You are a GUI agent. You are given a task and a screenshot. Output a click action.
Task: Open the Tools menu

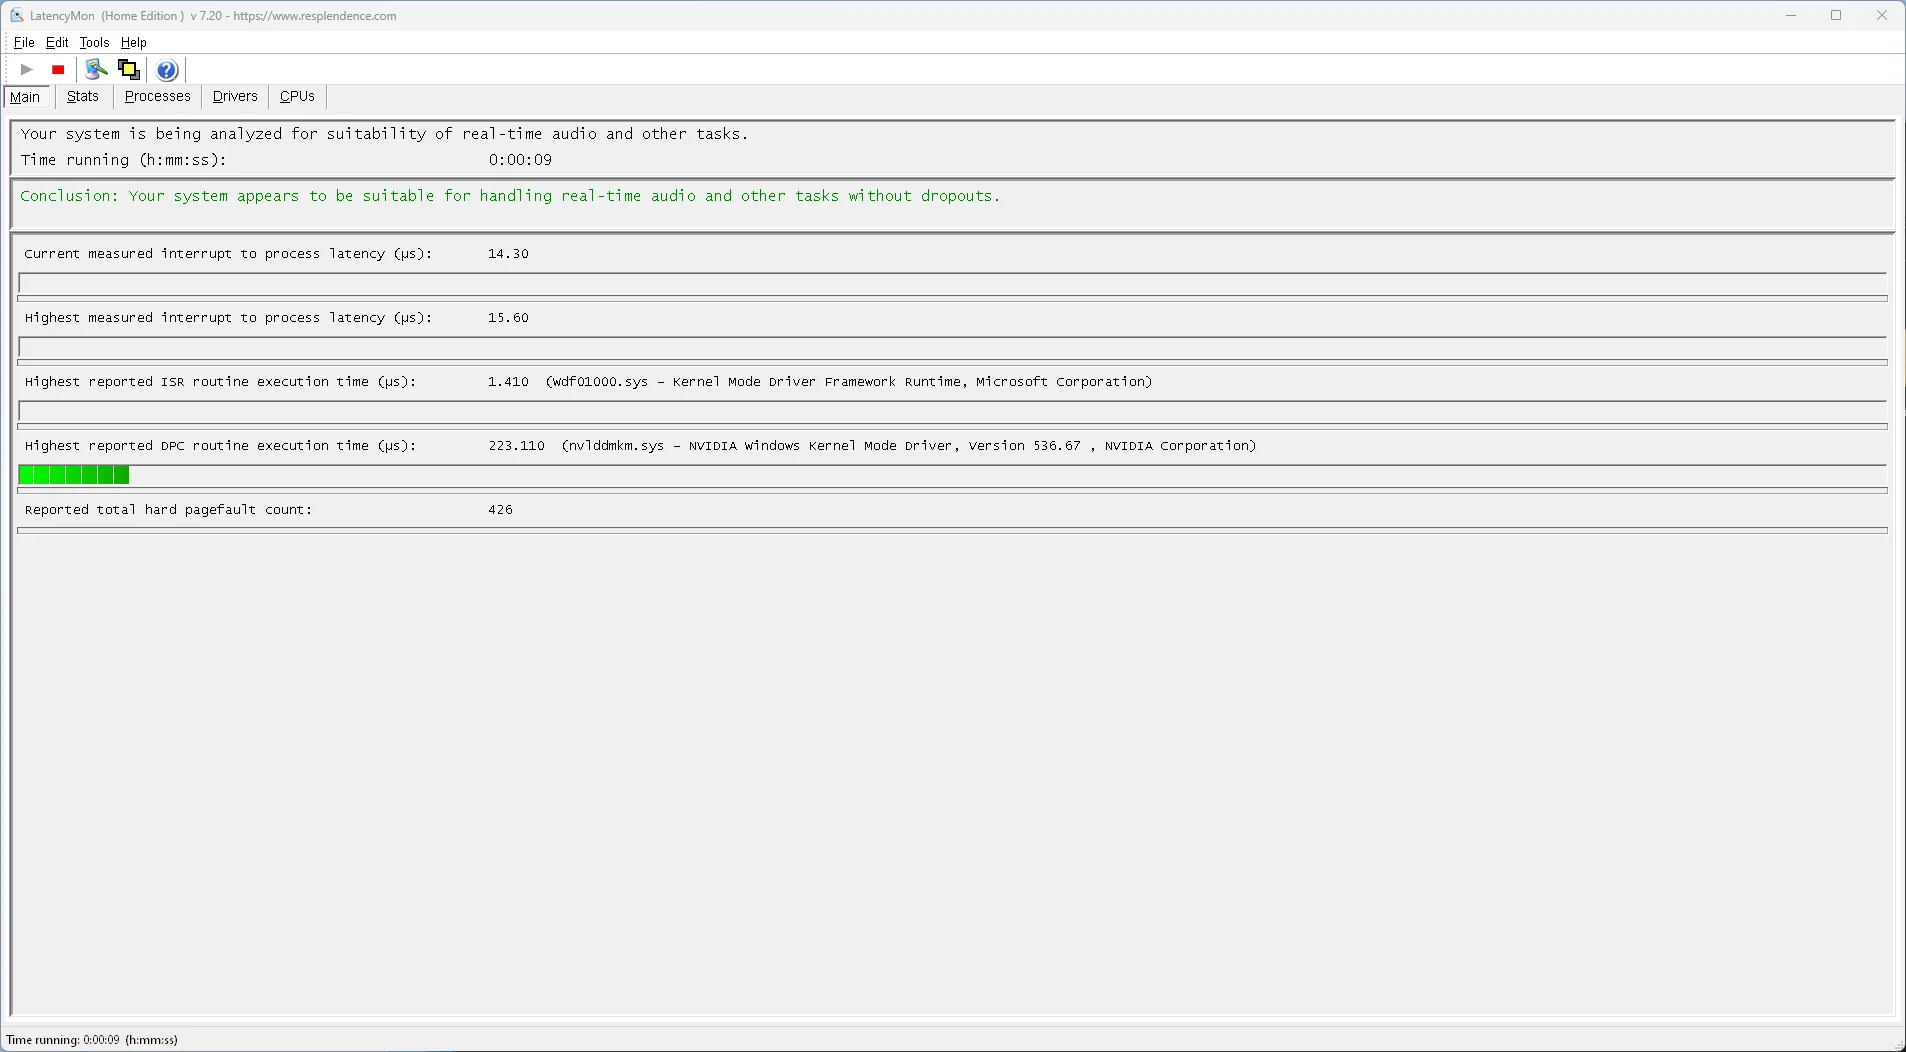point(94,42)
